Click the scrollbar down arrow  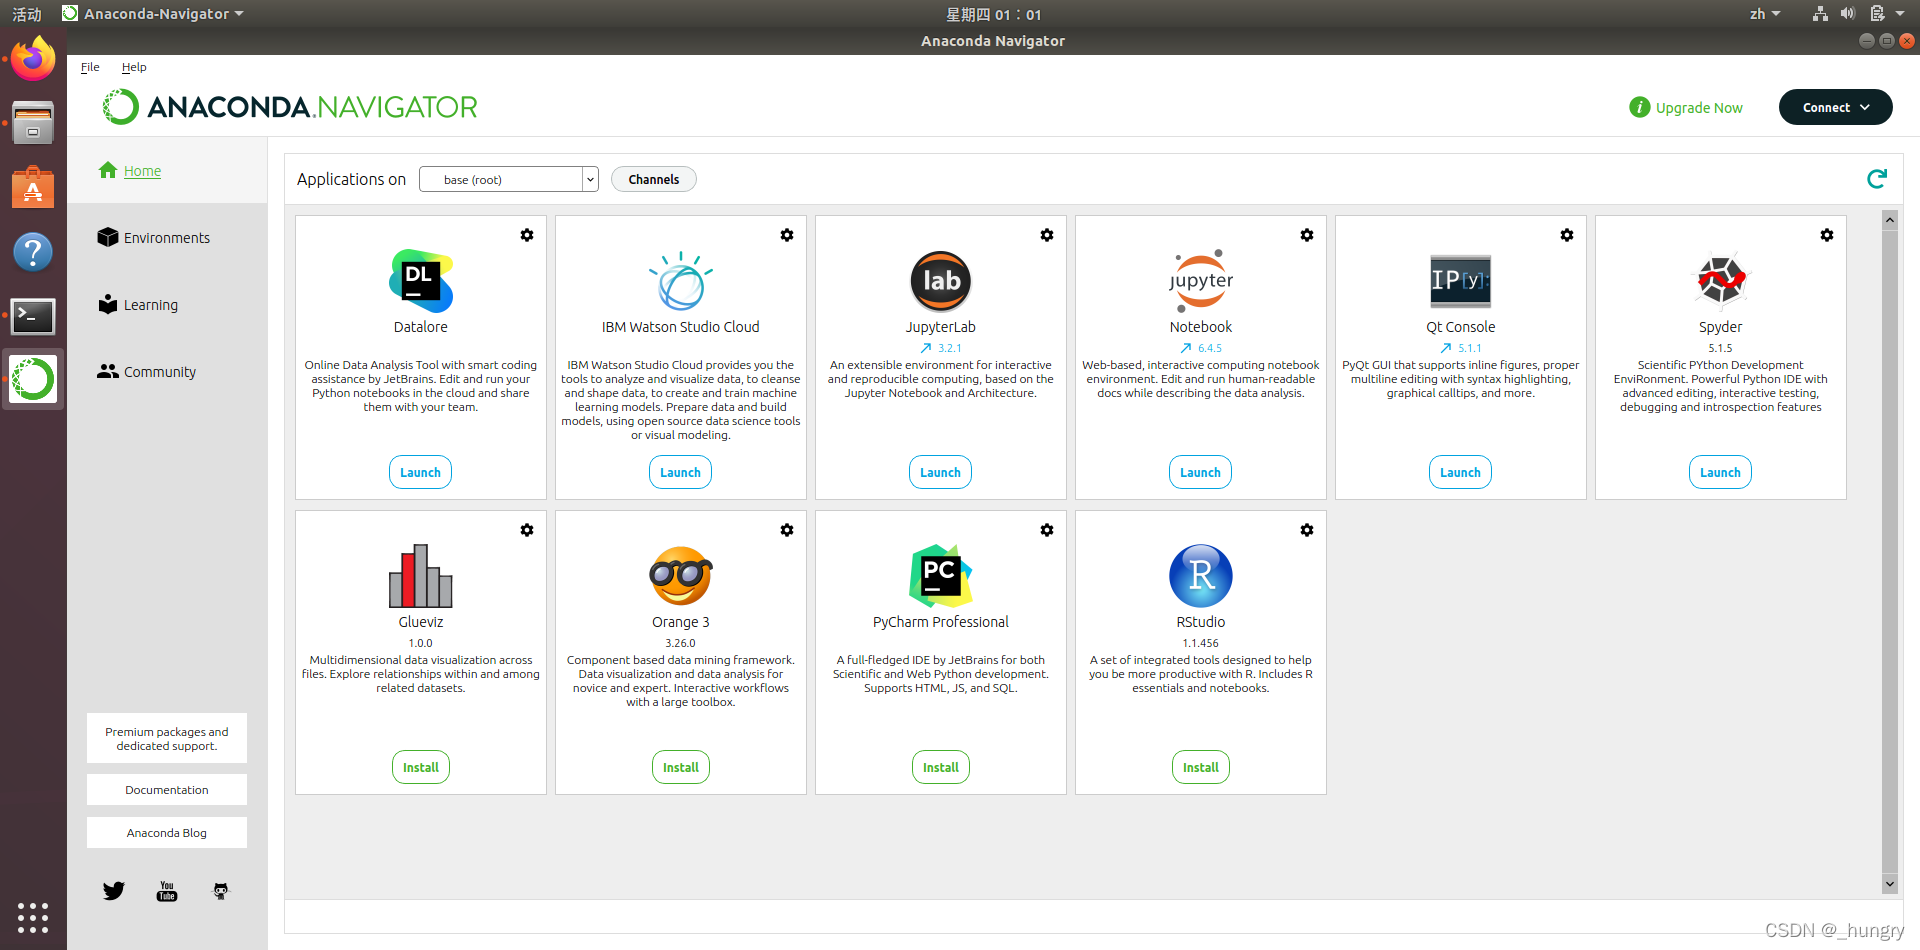pyautogui.click(x=1890, y=884)
